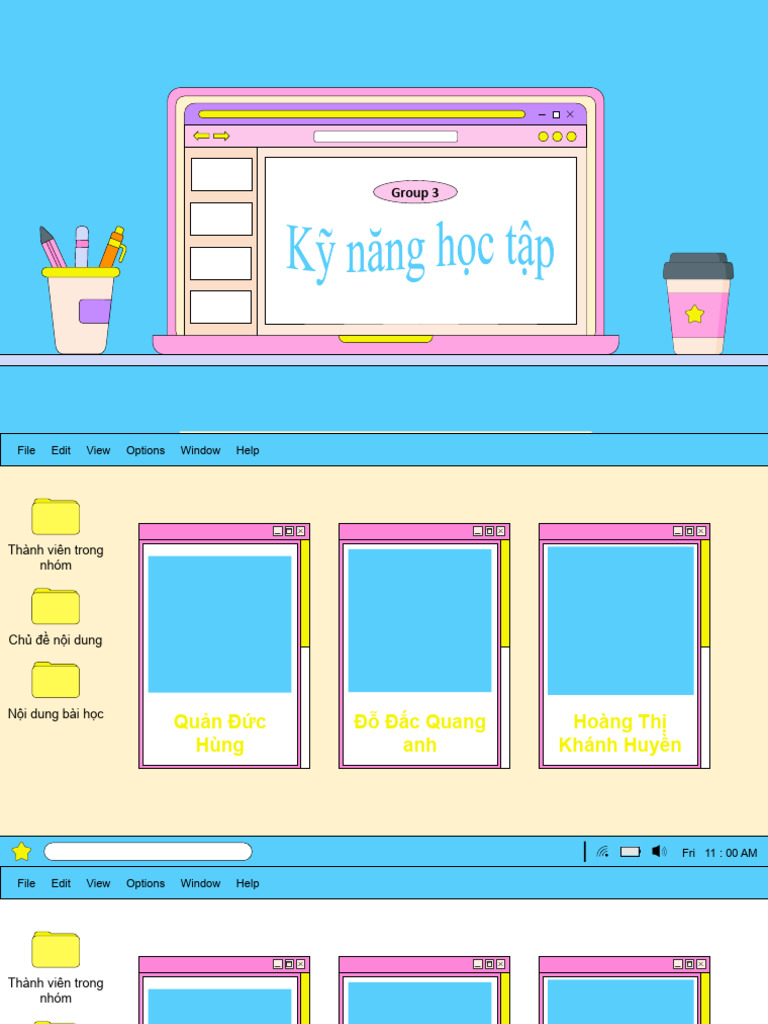Click yellow scrollbar thumb in Đỗ Đắc Quang anh window
The height and width of the screenshot is (1024, 768).
(x=505, y=594)
